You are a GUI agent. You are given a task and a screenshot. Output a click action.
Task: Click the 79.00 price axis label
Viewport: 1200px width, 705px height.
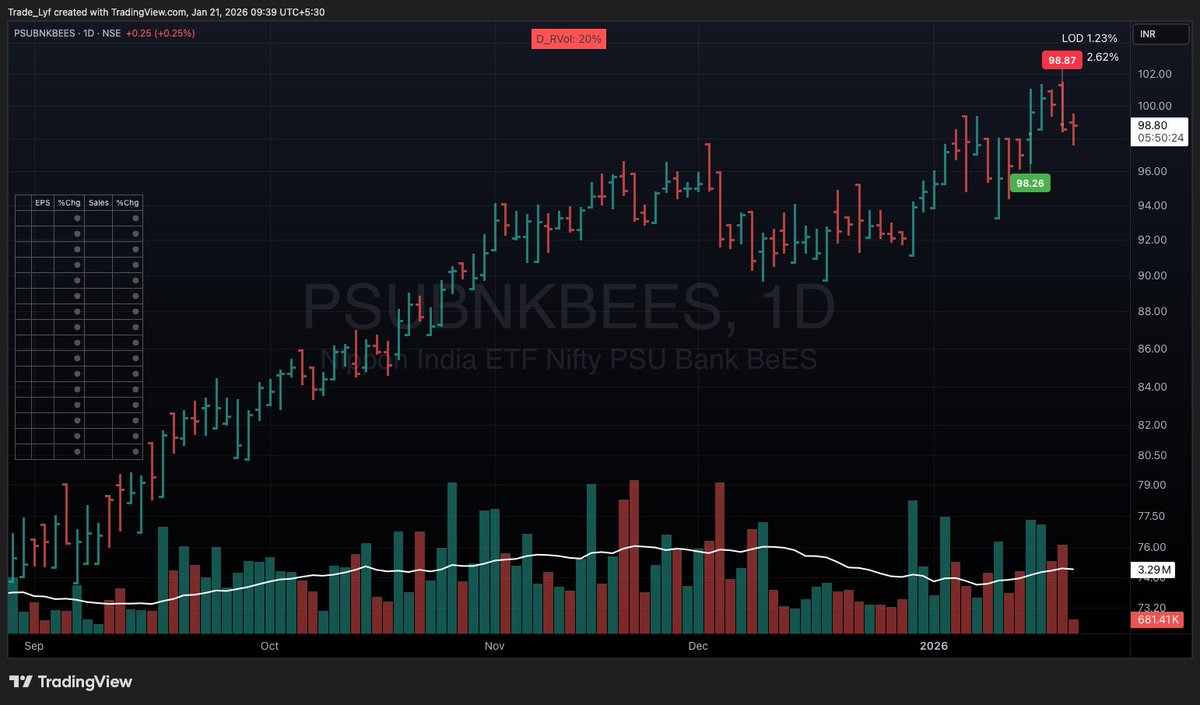coord(1153,485)
